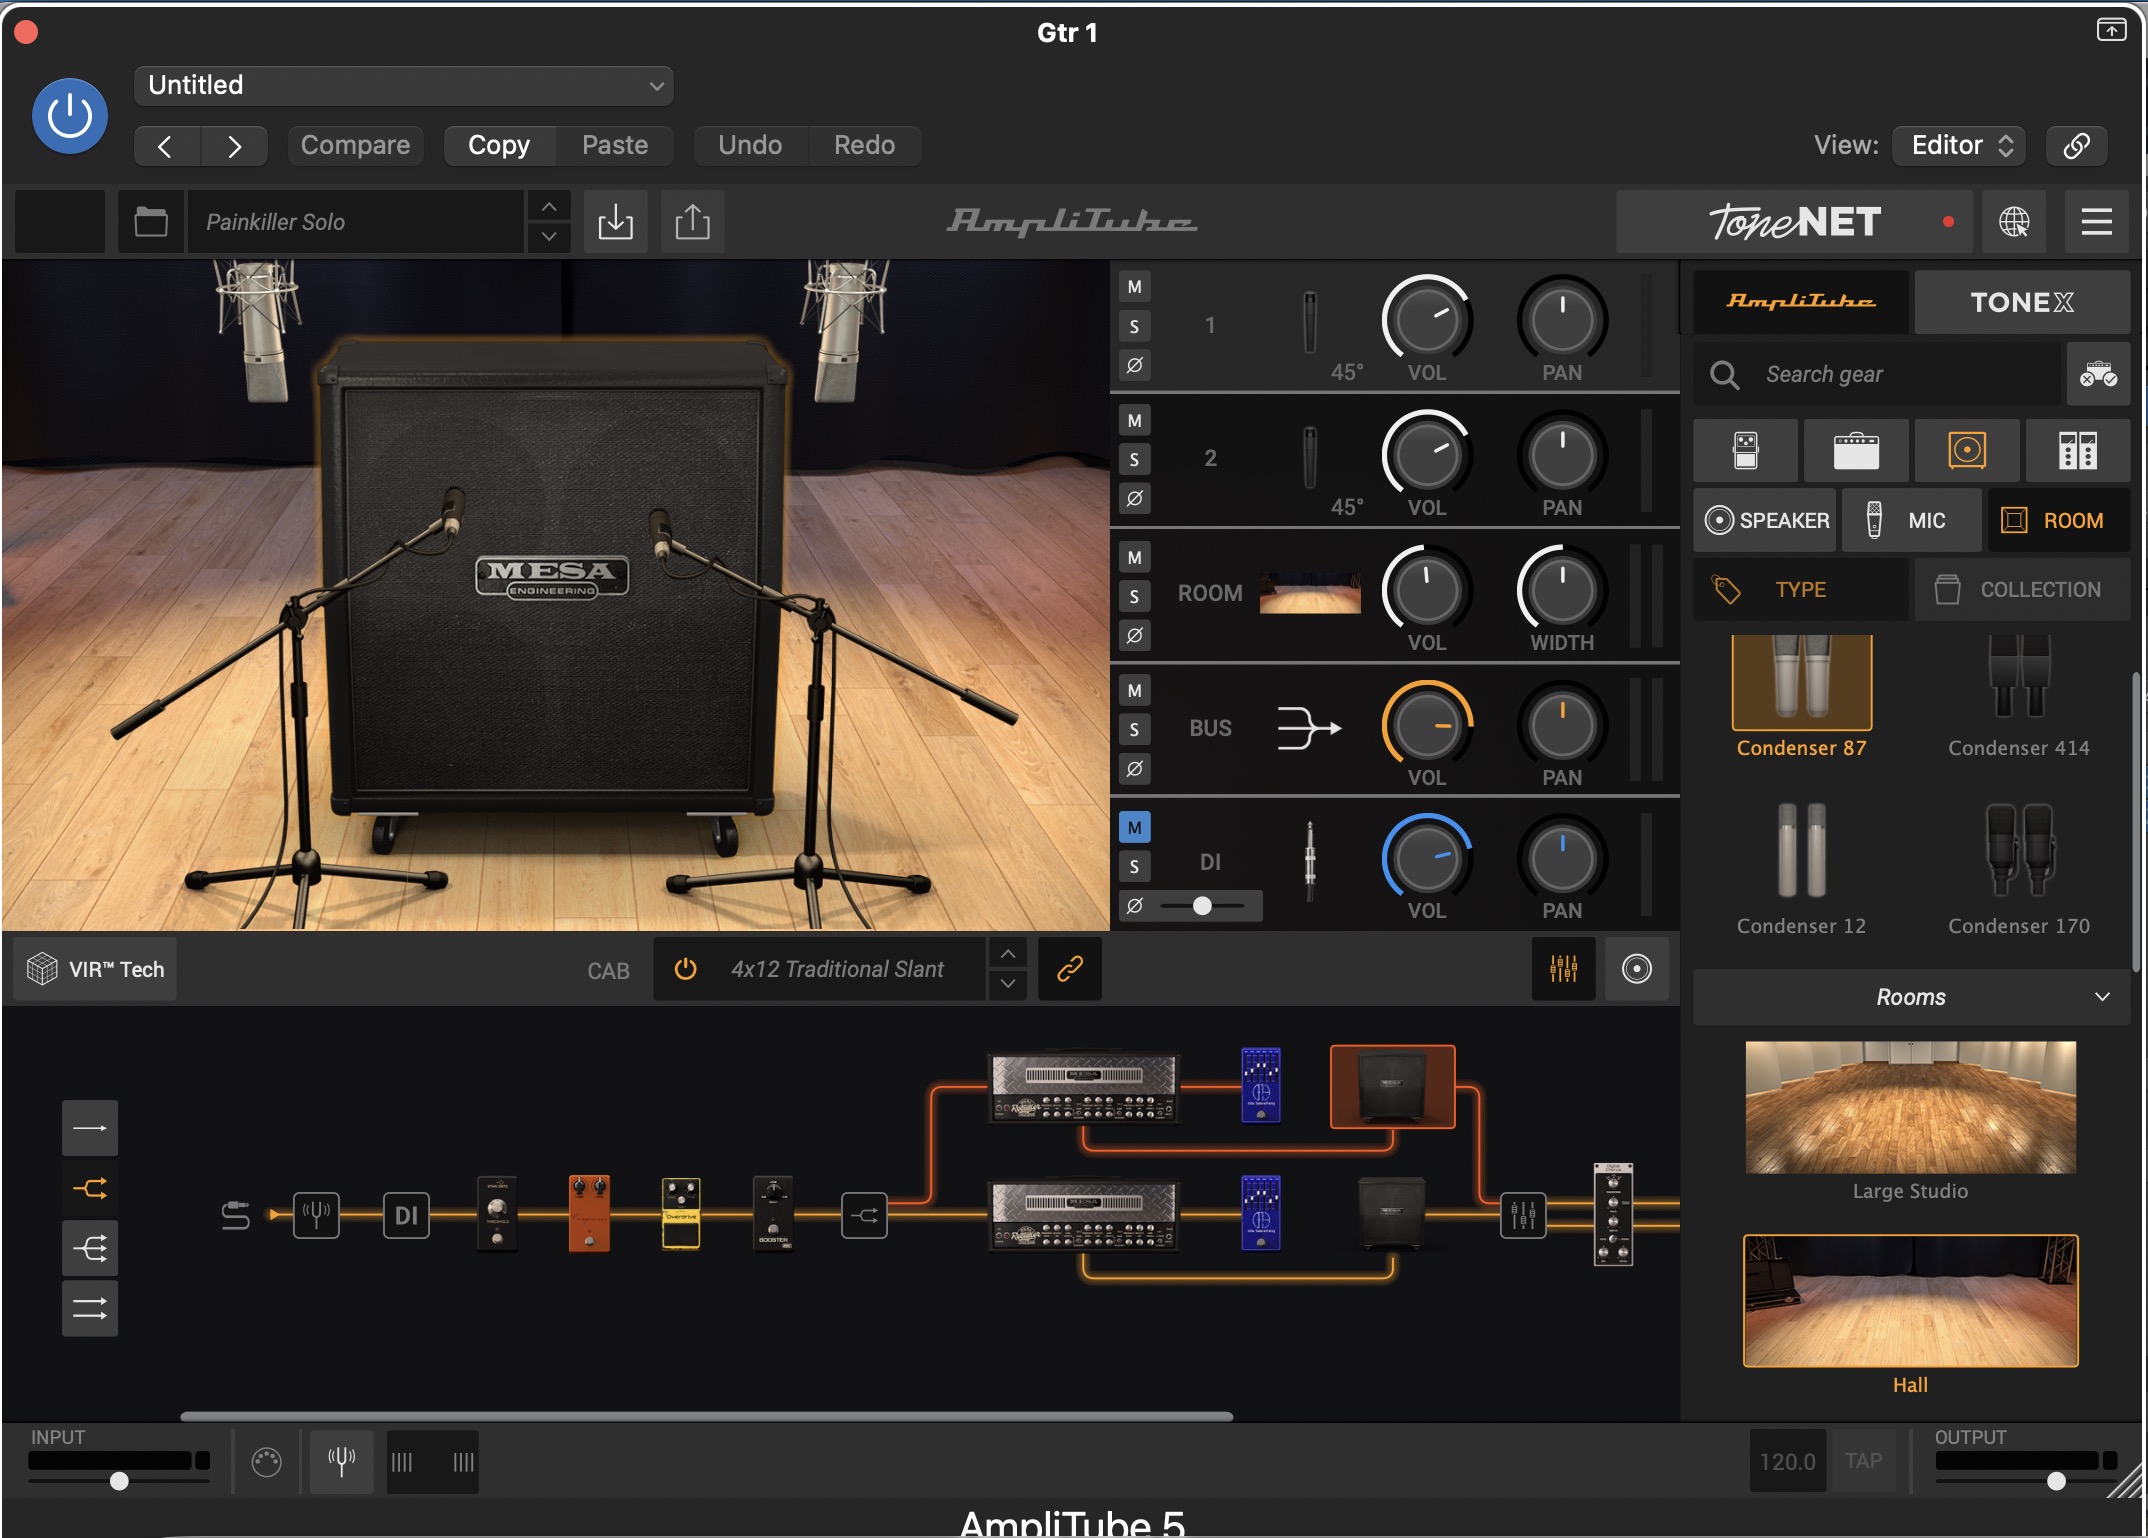This screenshot has height=1538, width=2148.
Task: Open the hamburger main menu icon
Action: (2096, 221)
